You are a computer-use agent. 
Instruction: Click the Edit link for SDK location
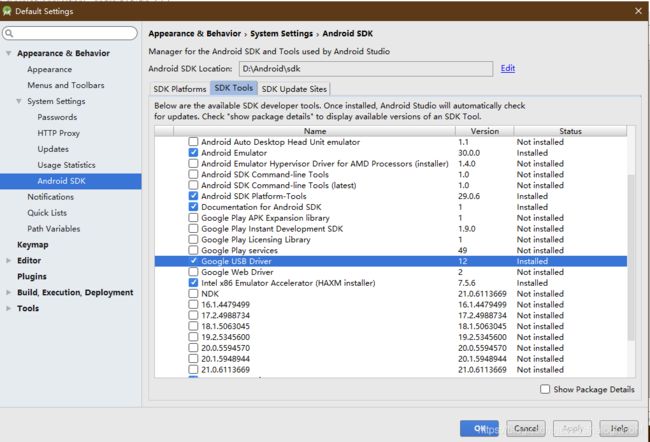pyautogui.click(x=508, y=68)
